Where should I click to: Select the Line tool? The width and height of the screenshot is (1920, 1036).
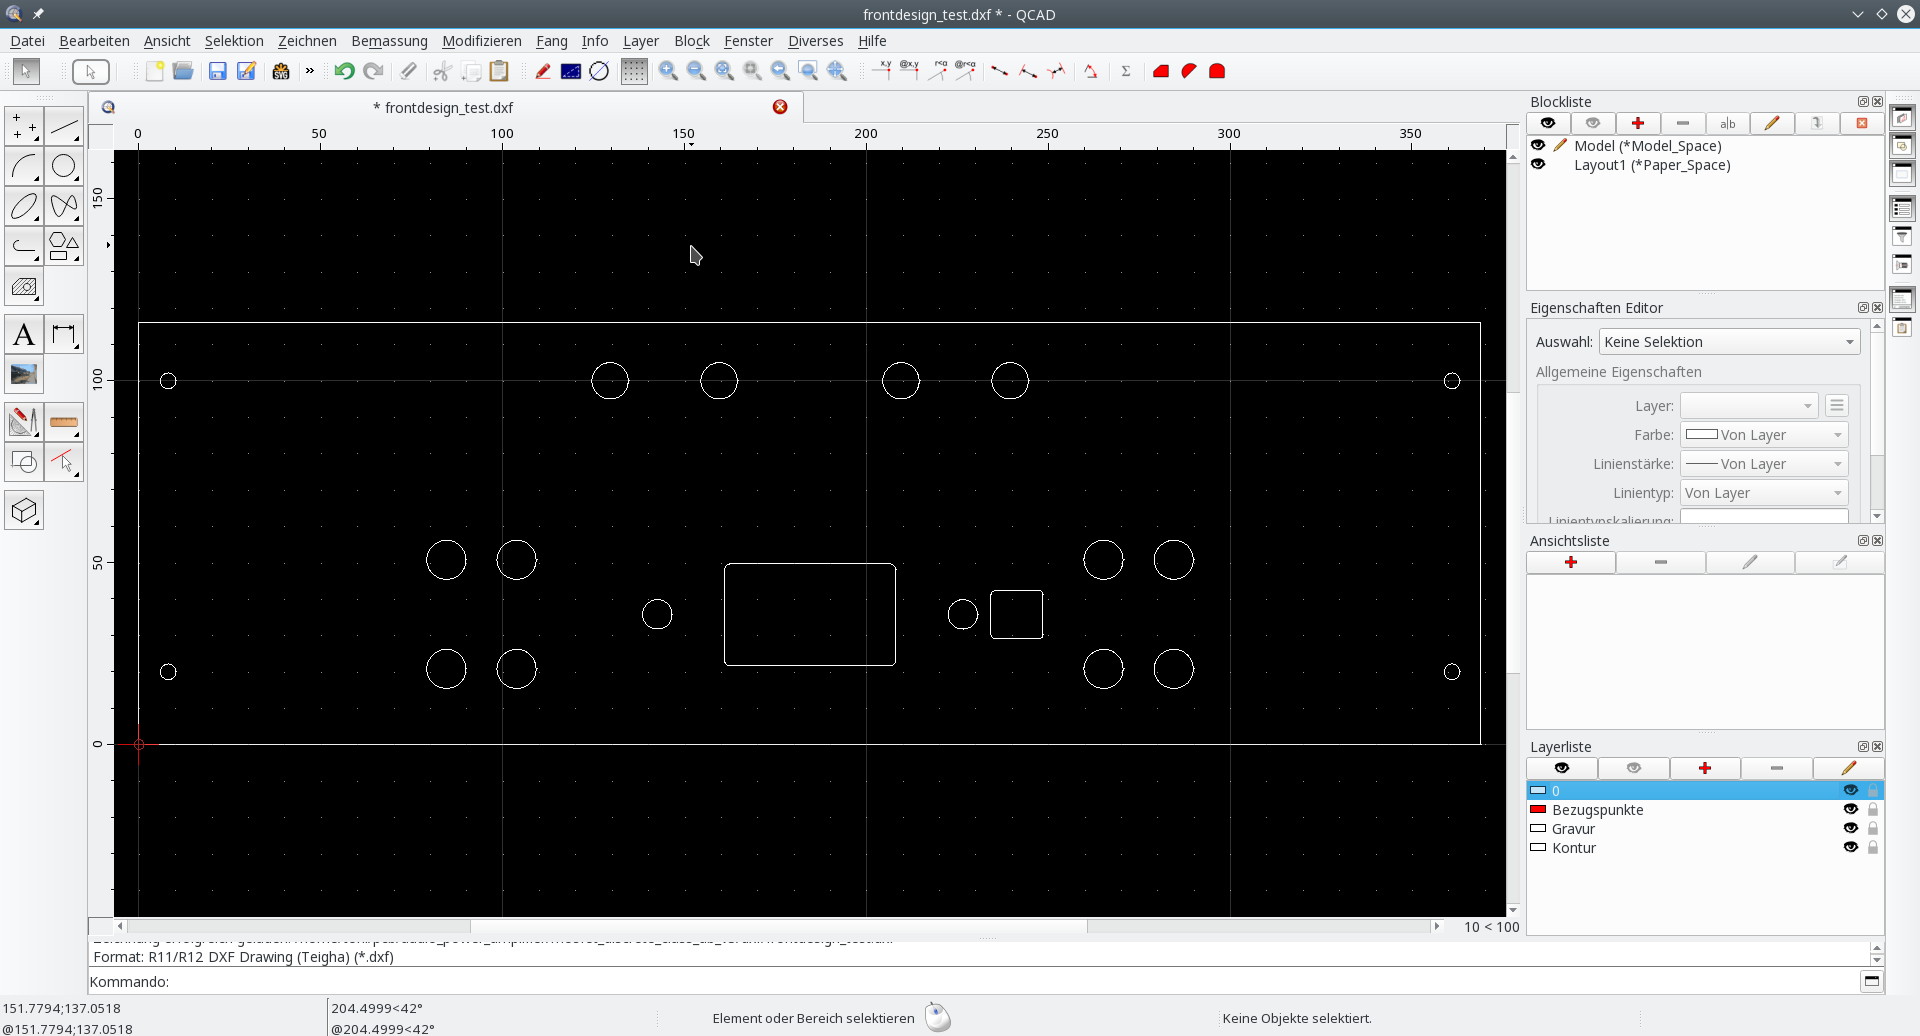64,127
